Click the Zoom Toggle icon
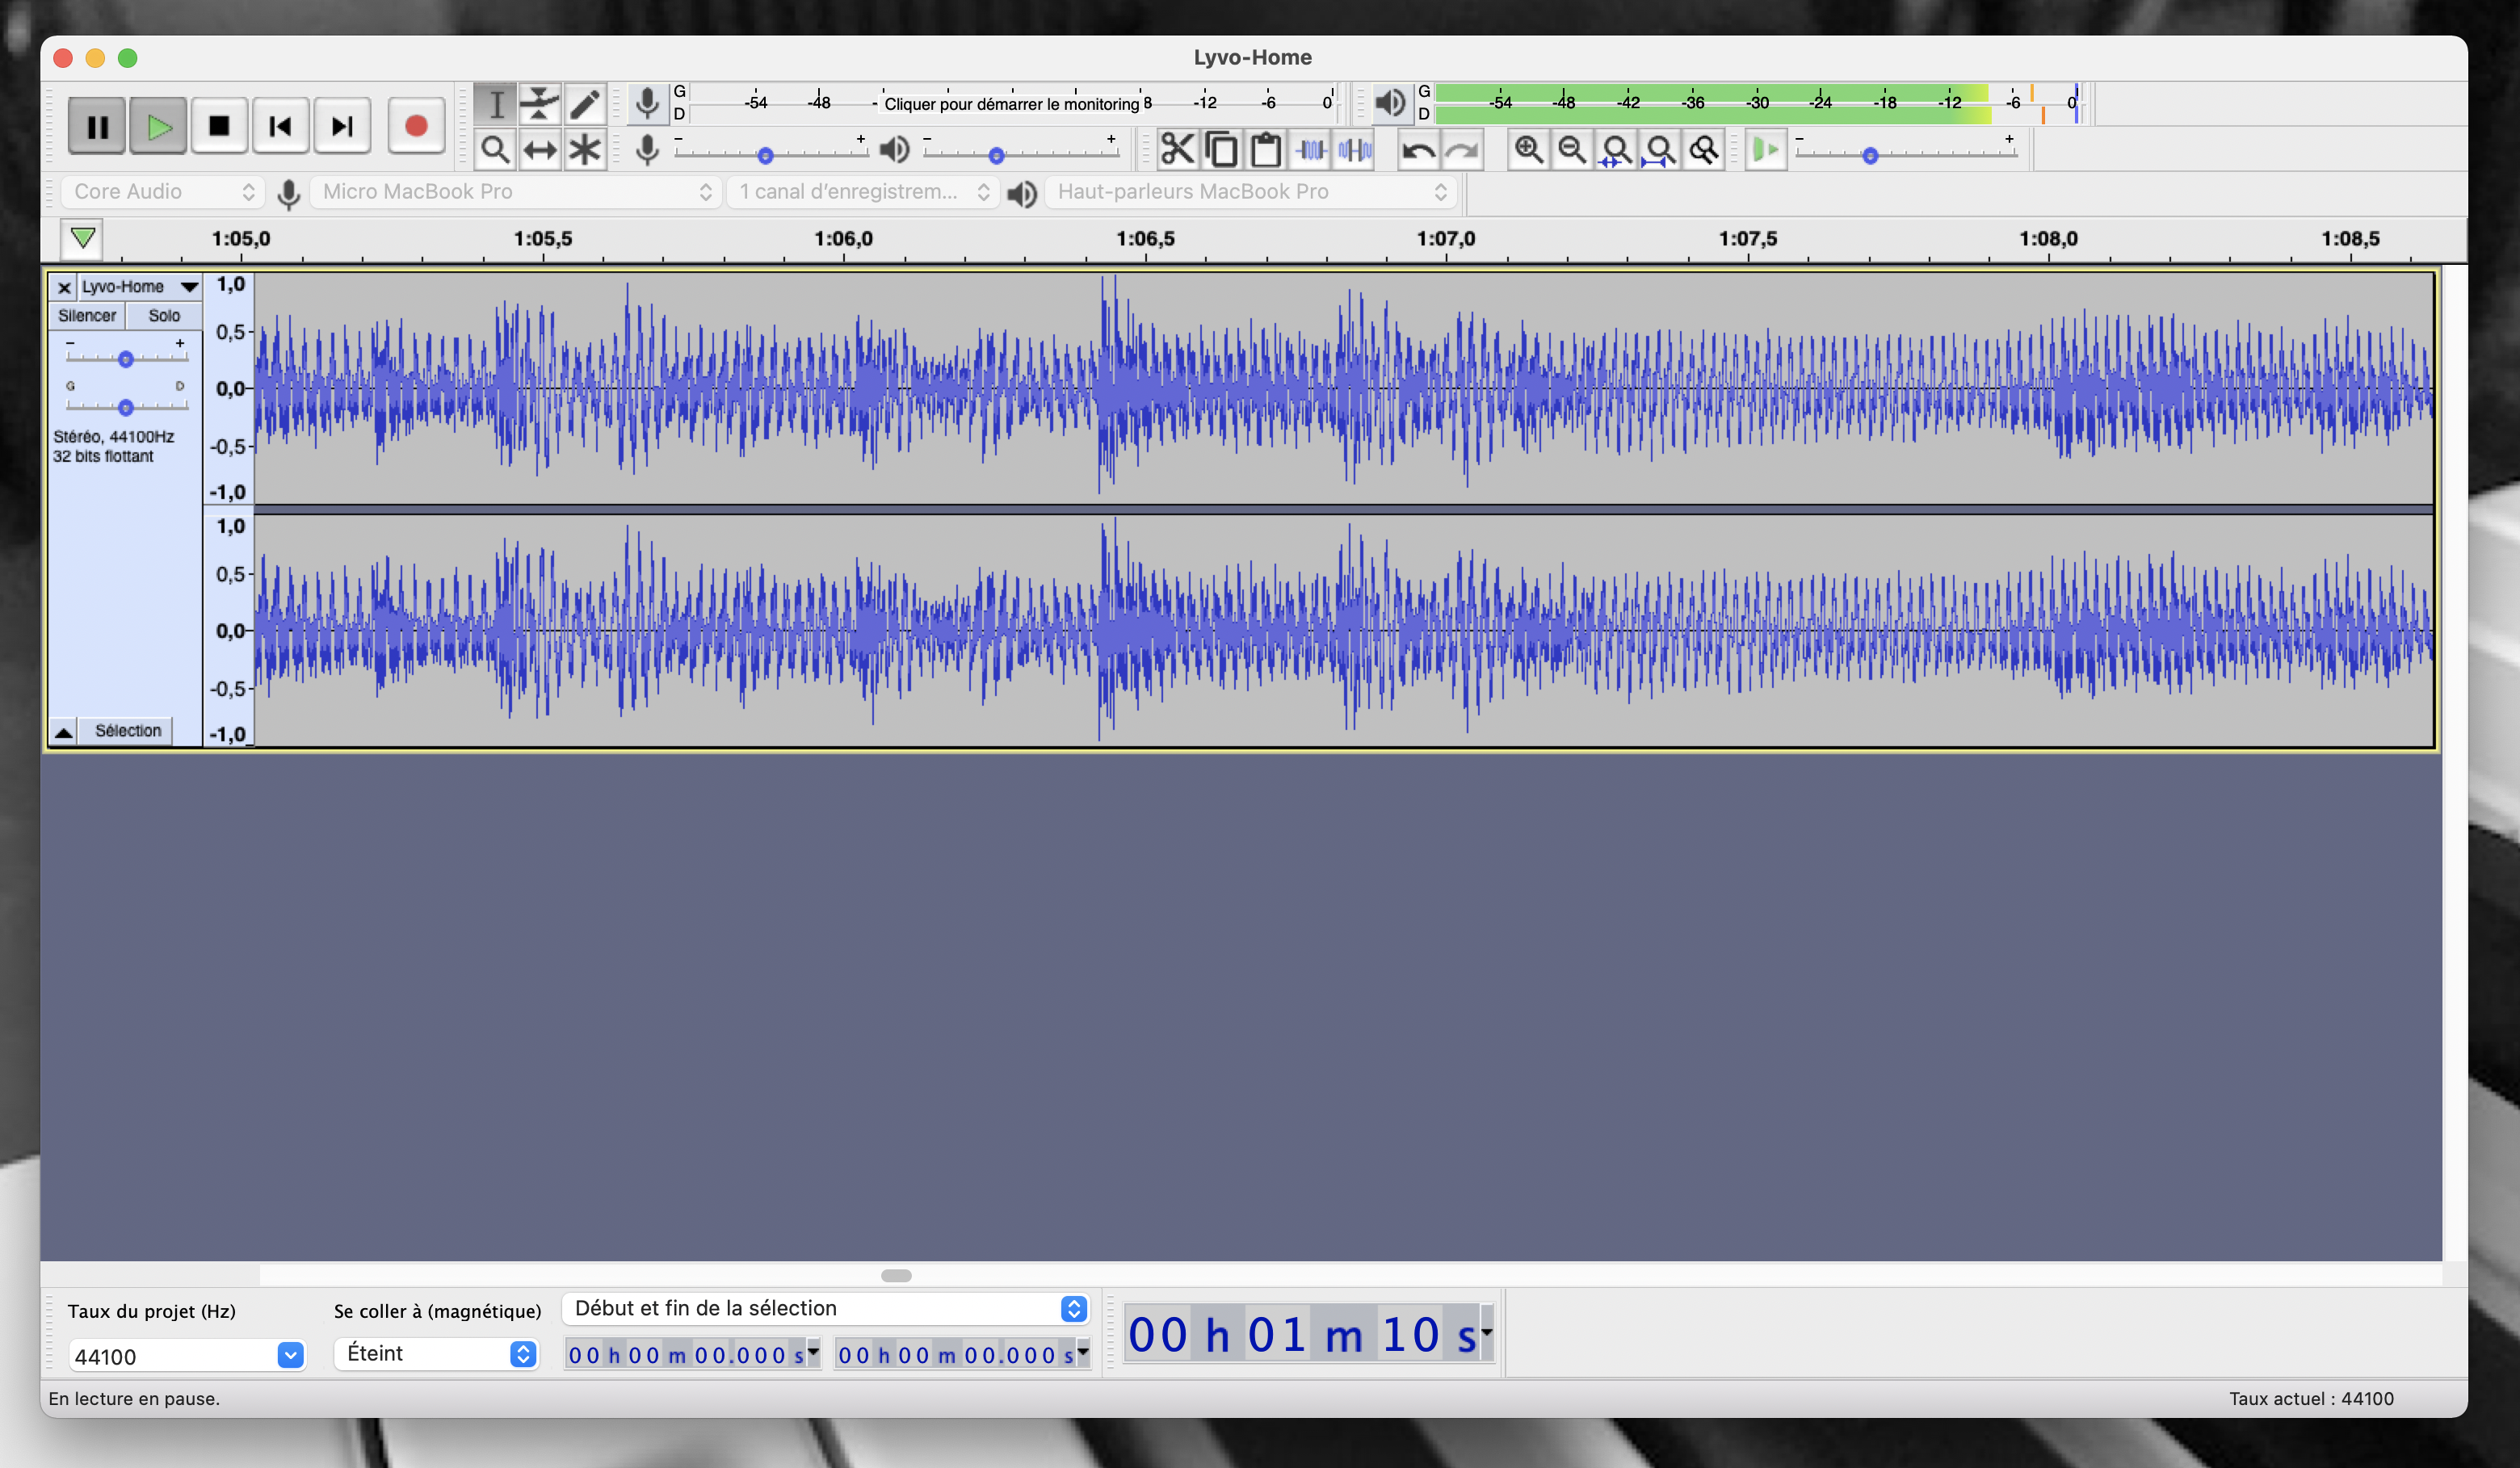Viewport: 2520px width, 1468px height. click(1704, 150)
